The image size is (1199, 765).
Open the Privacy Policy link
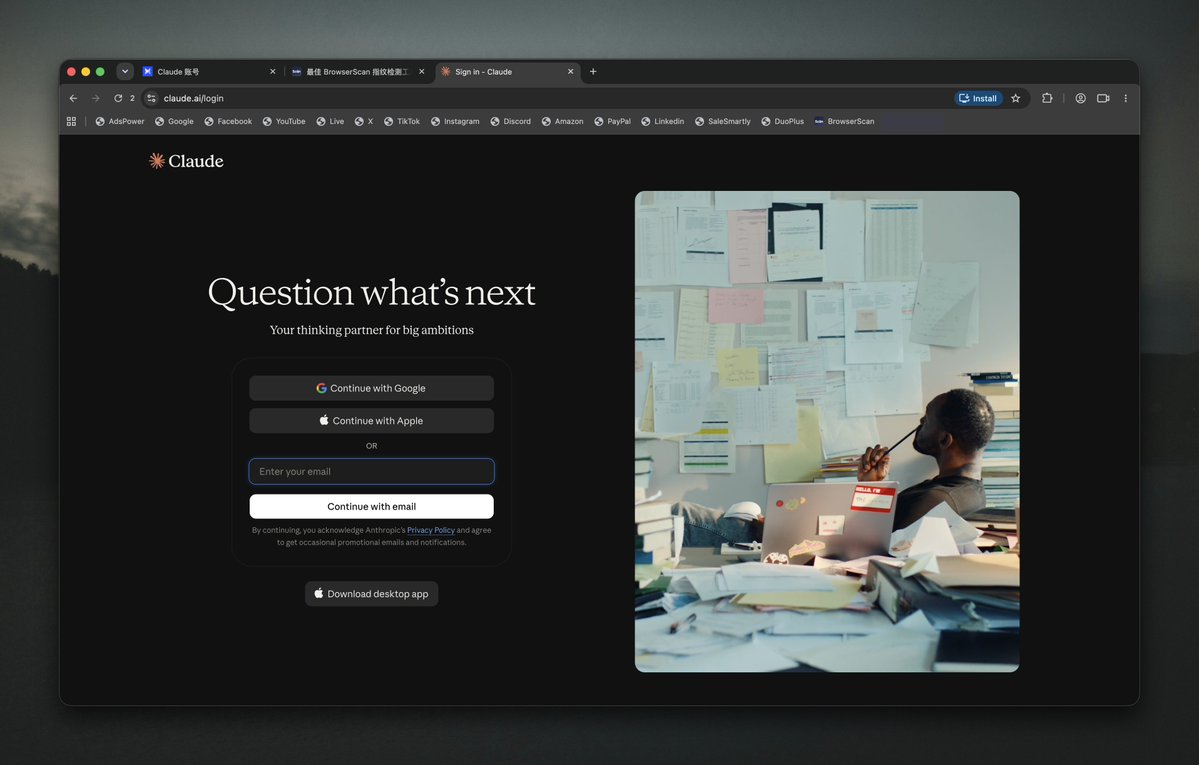click(x=431, y=530)
